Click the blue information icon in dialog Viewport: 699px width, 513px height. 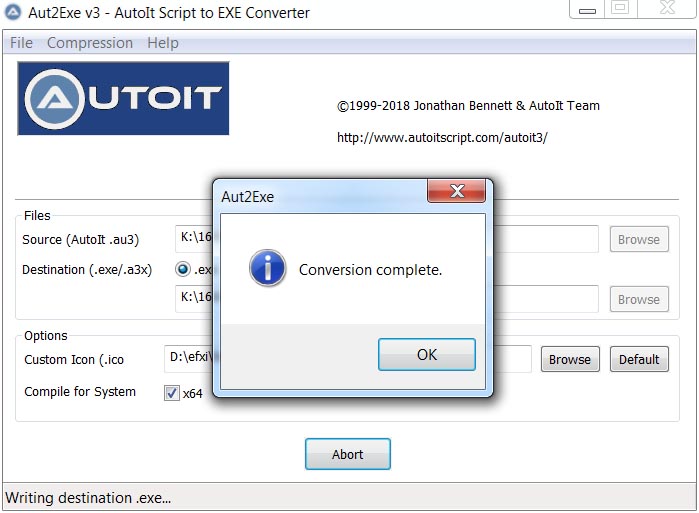tap(267, 268)
